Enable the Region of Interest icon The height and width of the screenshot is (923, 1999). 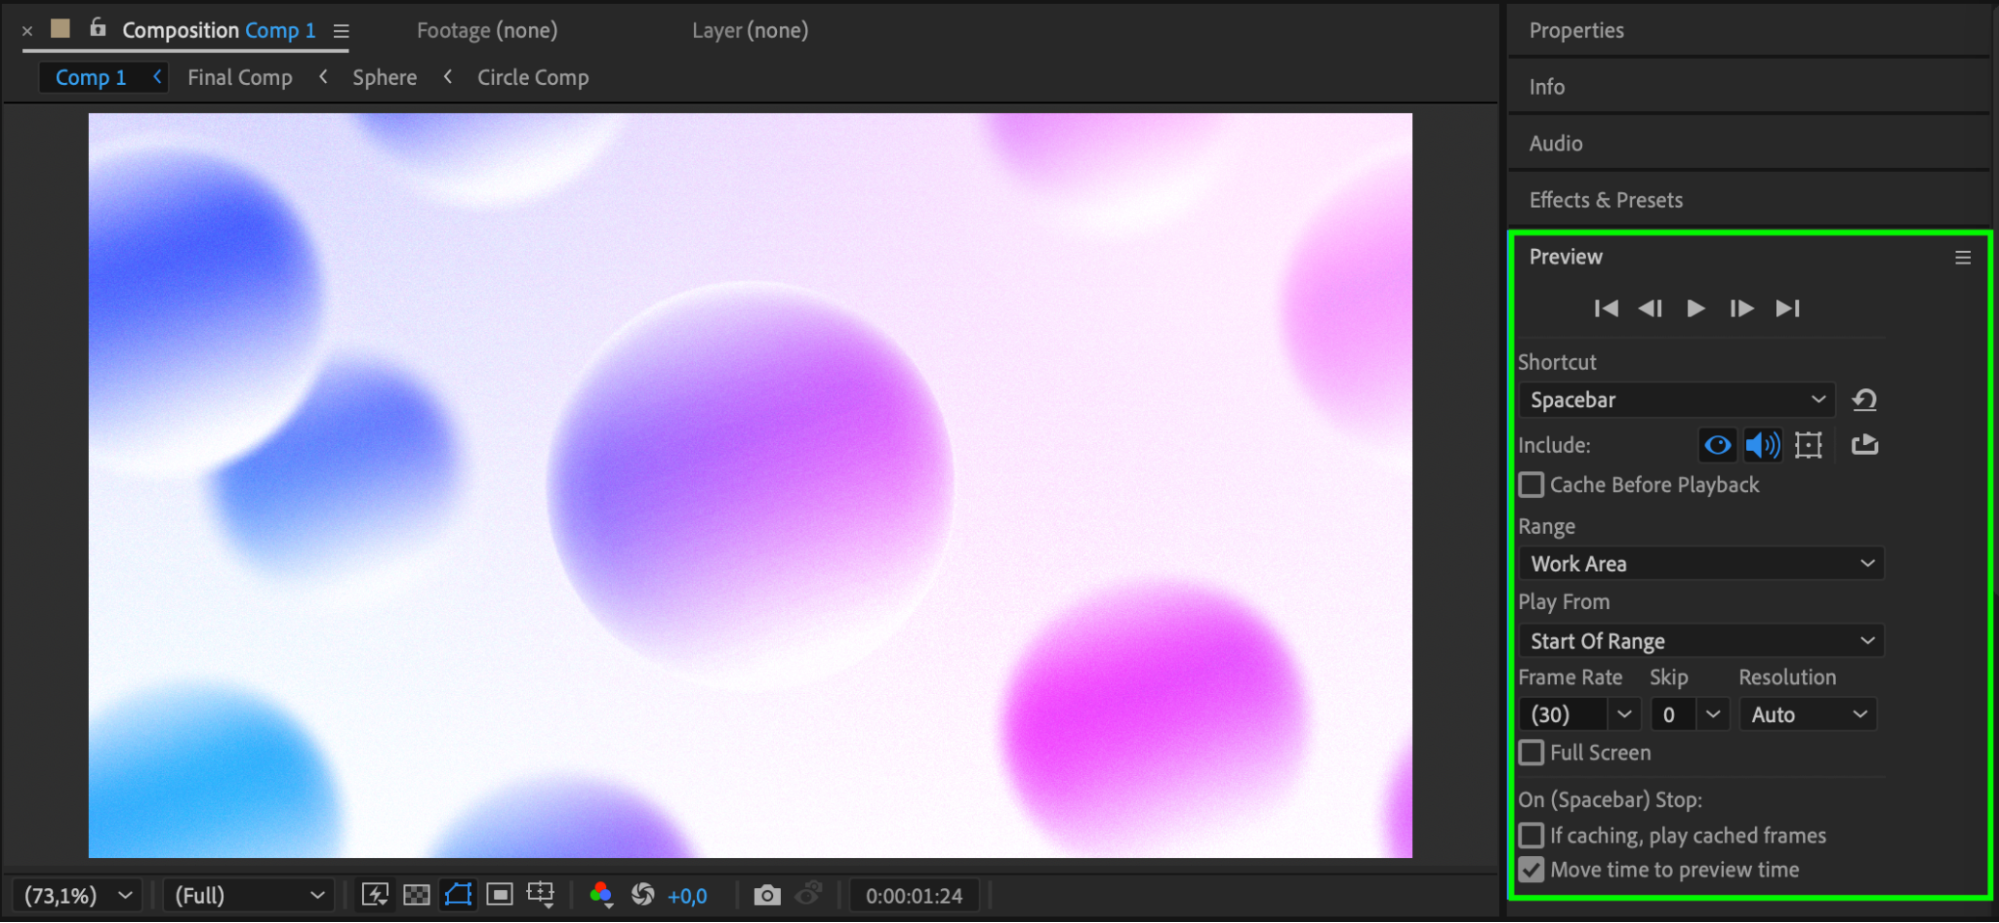(x=499, y=894)
